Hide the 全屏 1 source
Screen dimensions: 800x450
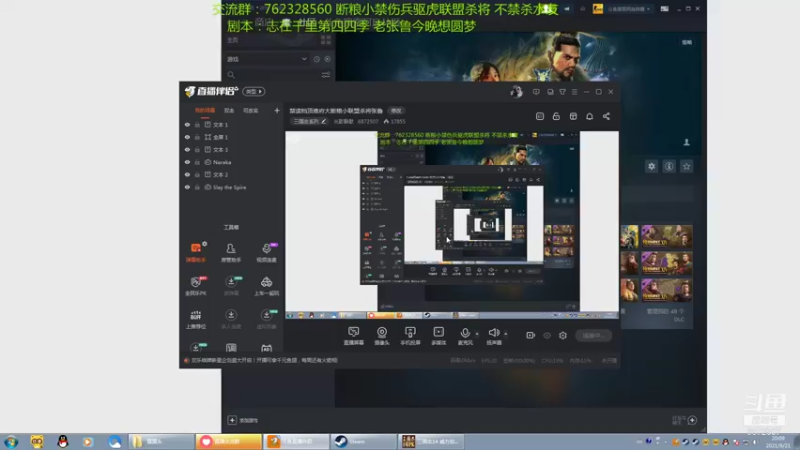[187, 137]
